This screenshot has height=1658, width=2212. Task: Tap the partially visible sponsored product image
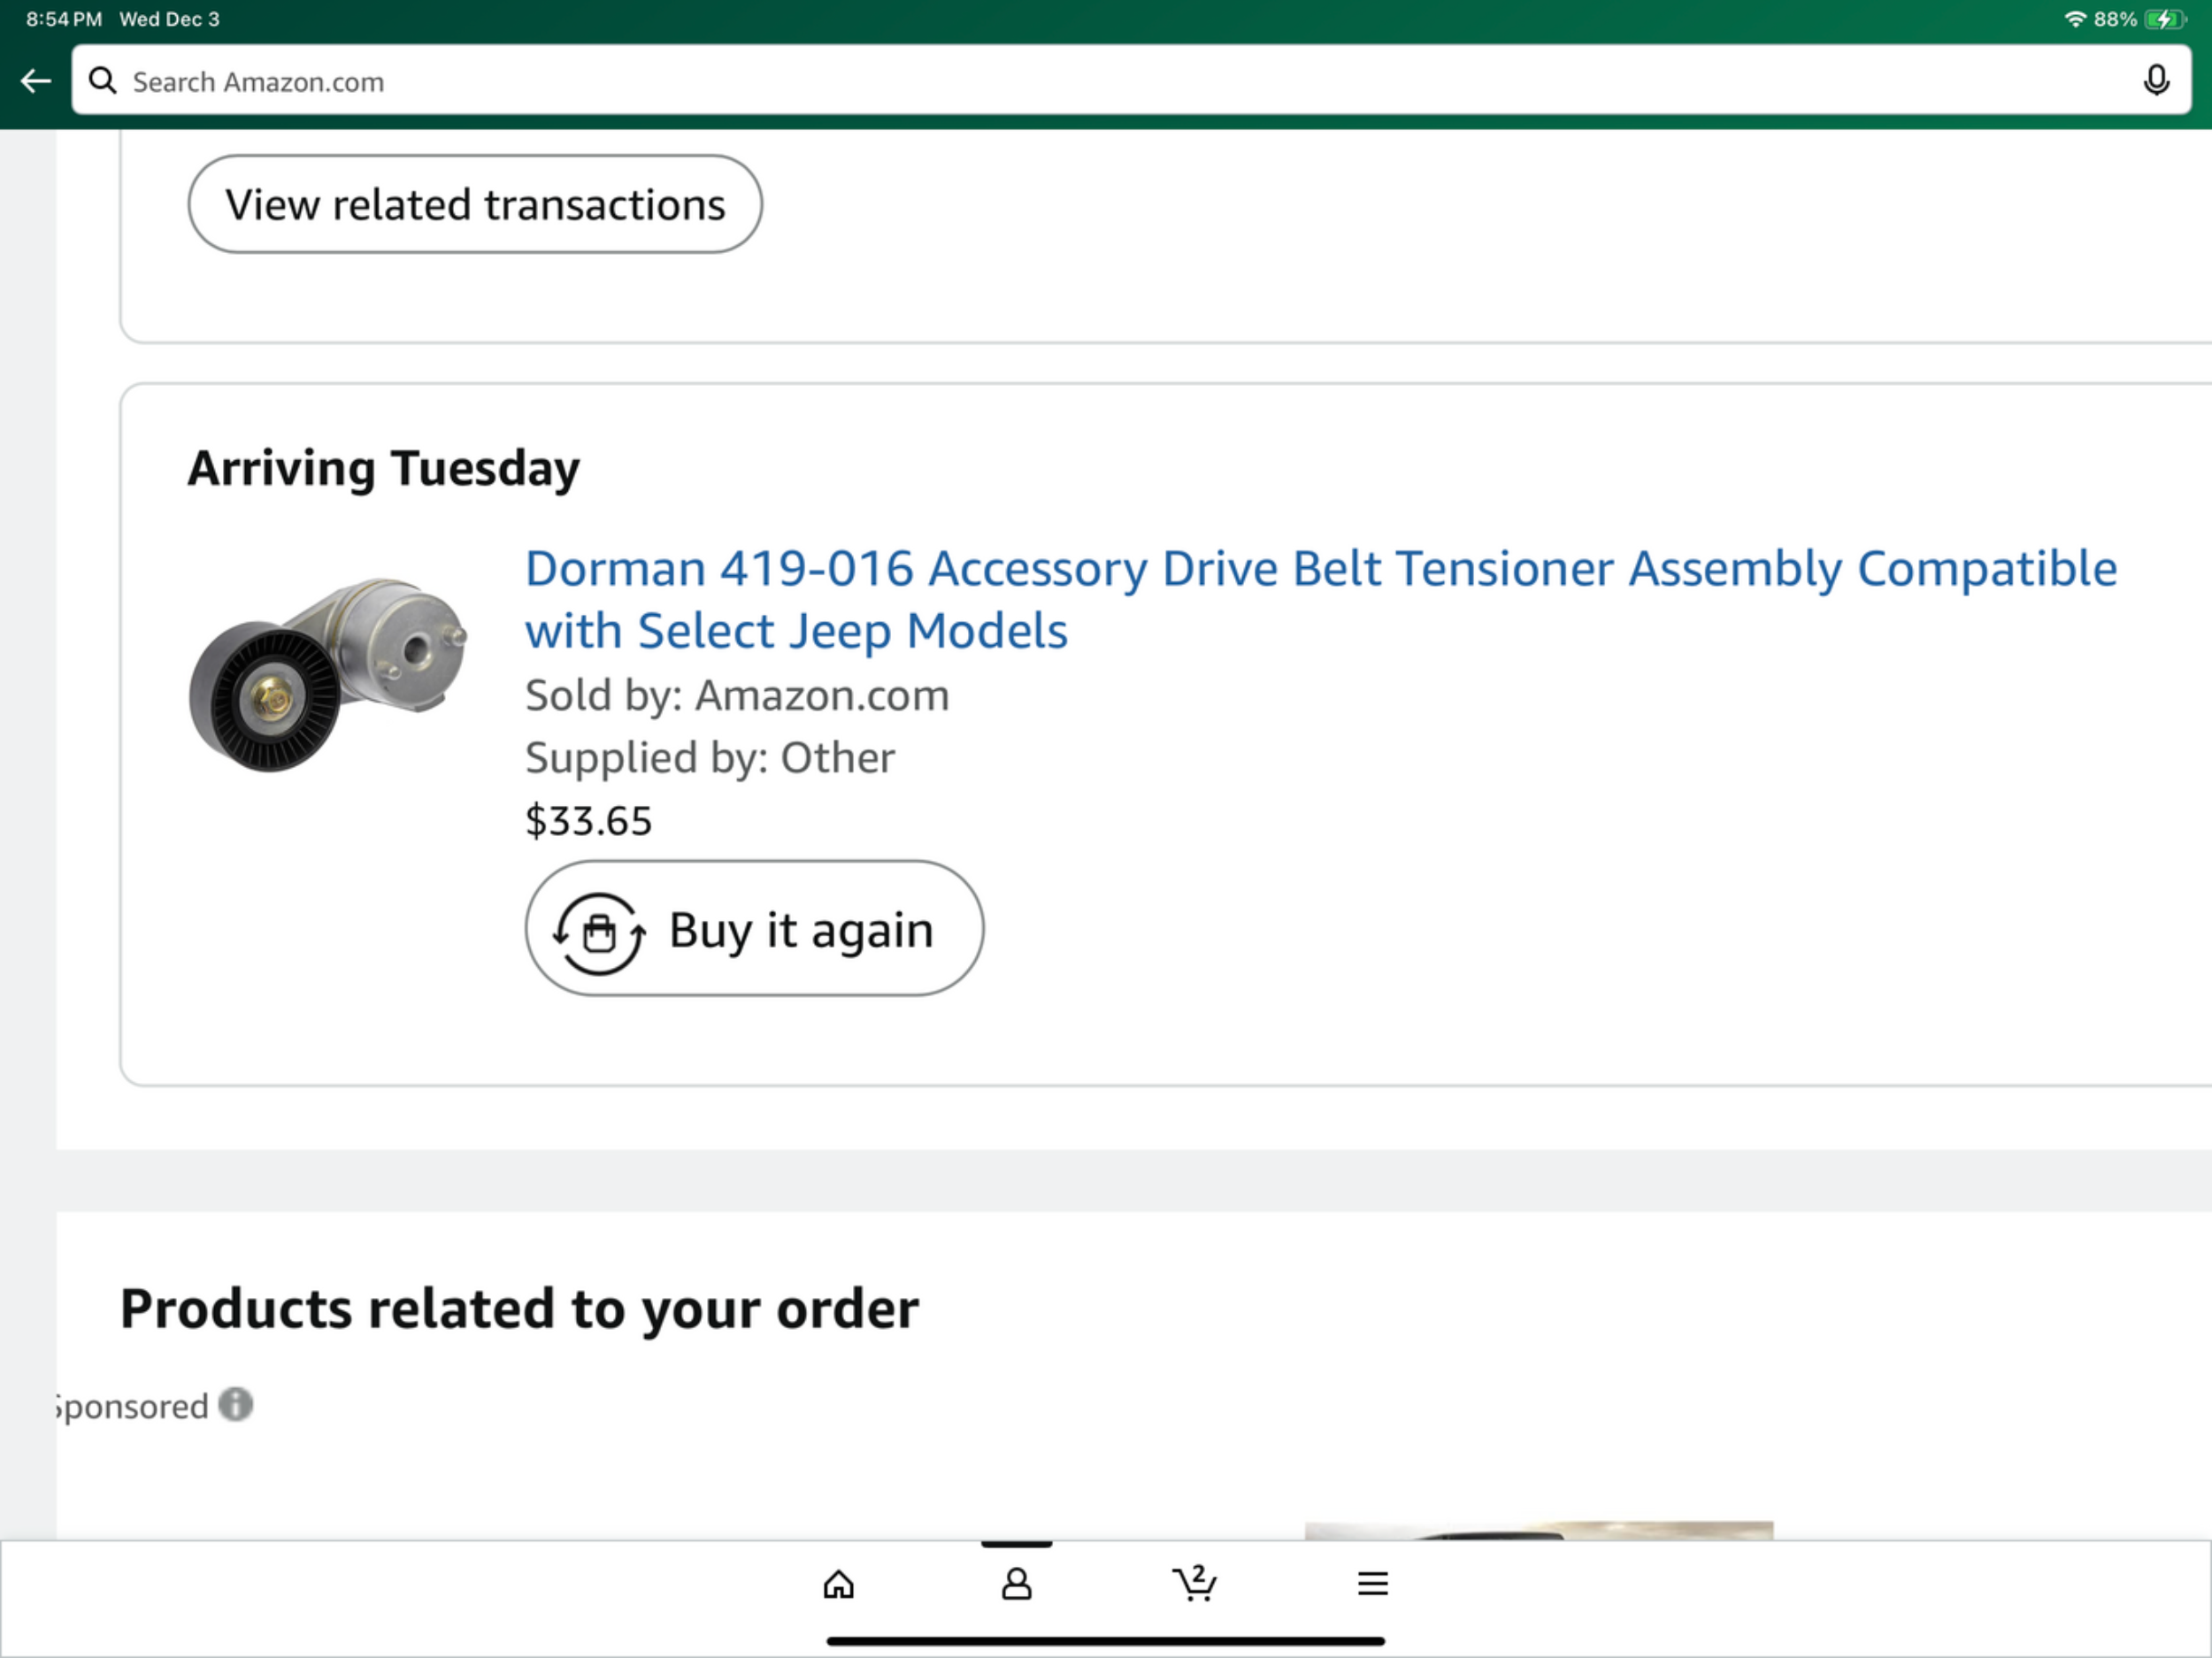coord(1538,1531)
